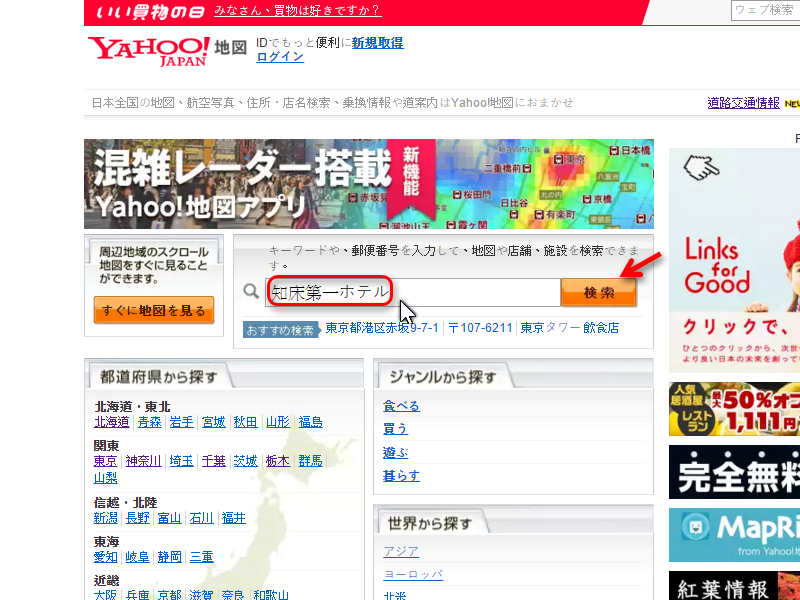Click the すぐに地図を見る button
Viewport: 800px width, 600px height.
pyautogui.click(x=154, y=310)
